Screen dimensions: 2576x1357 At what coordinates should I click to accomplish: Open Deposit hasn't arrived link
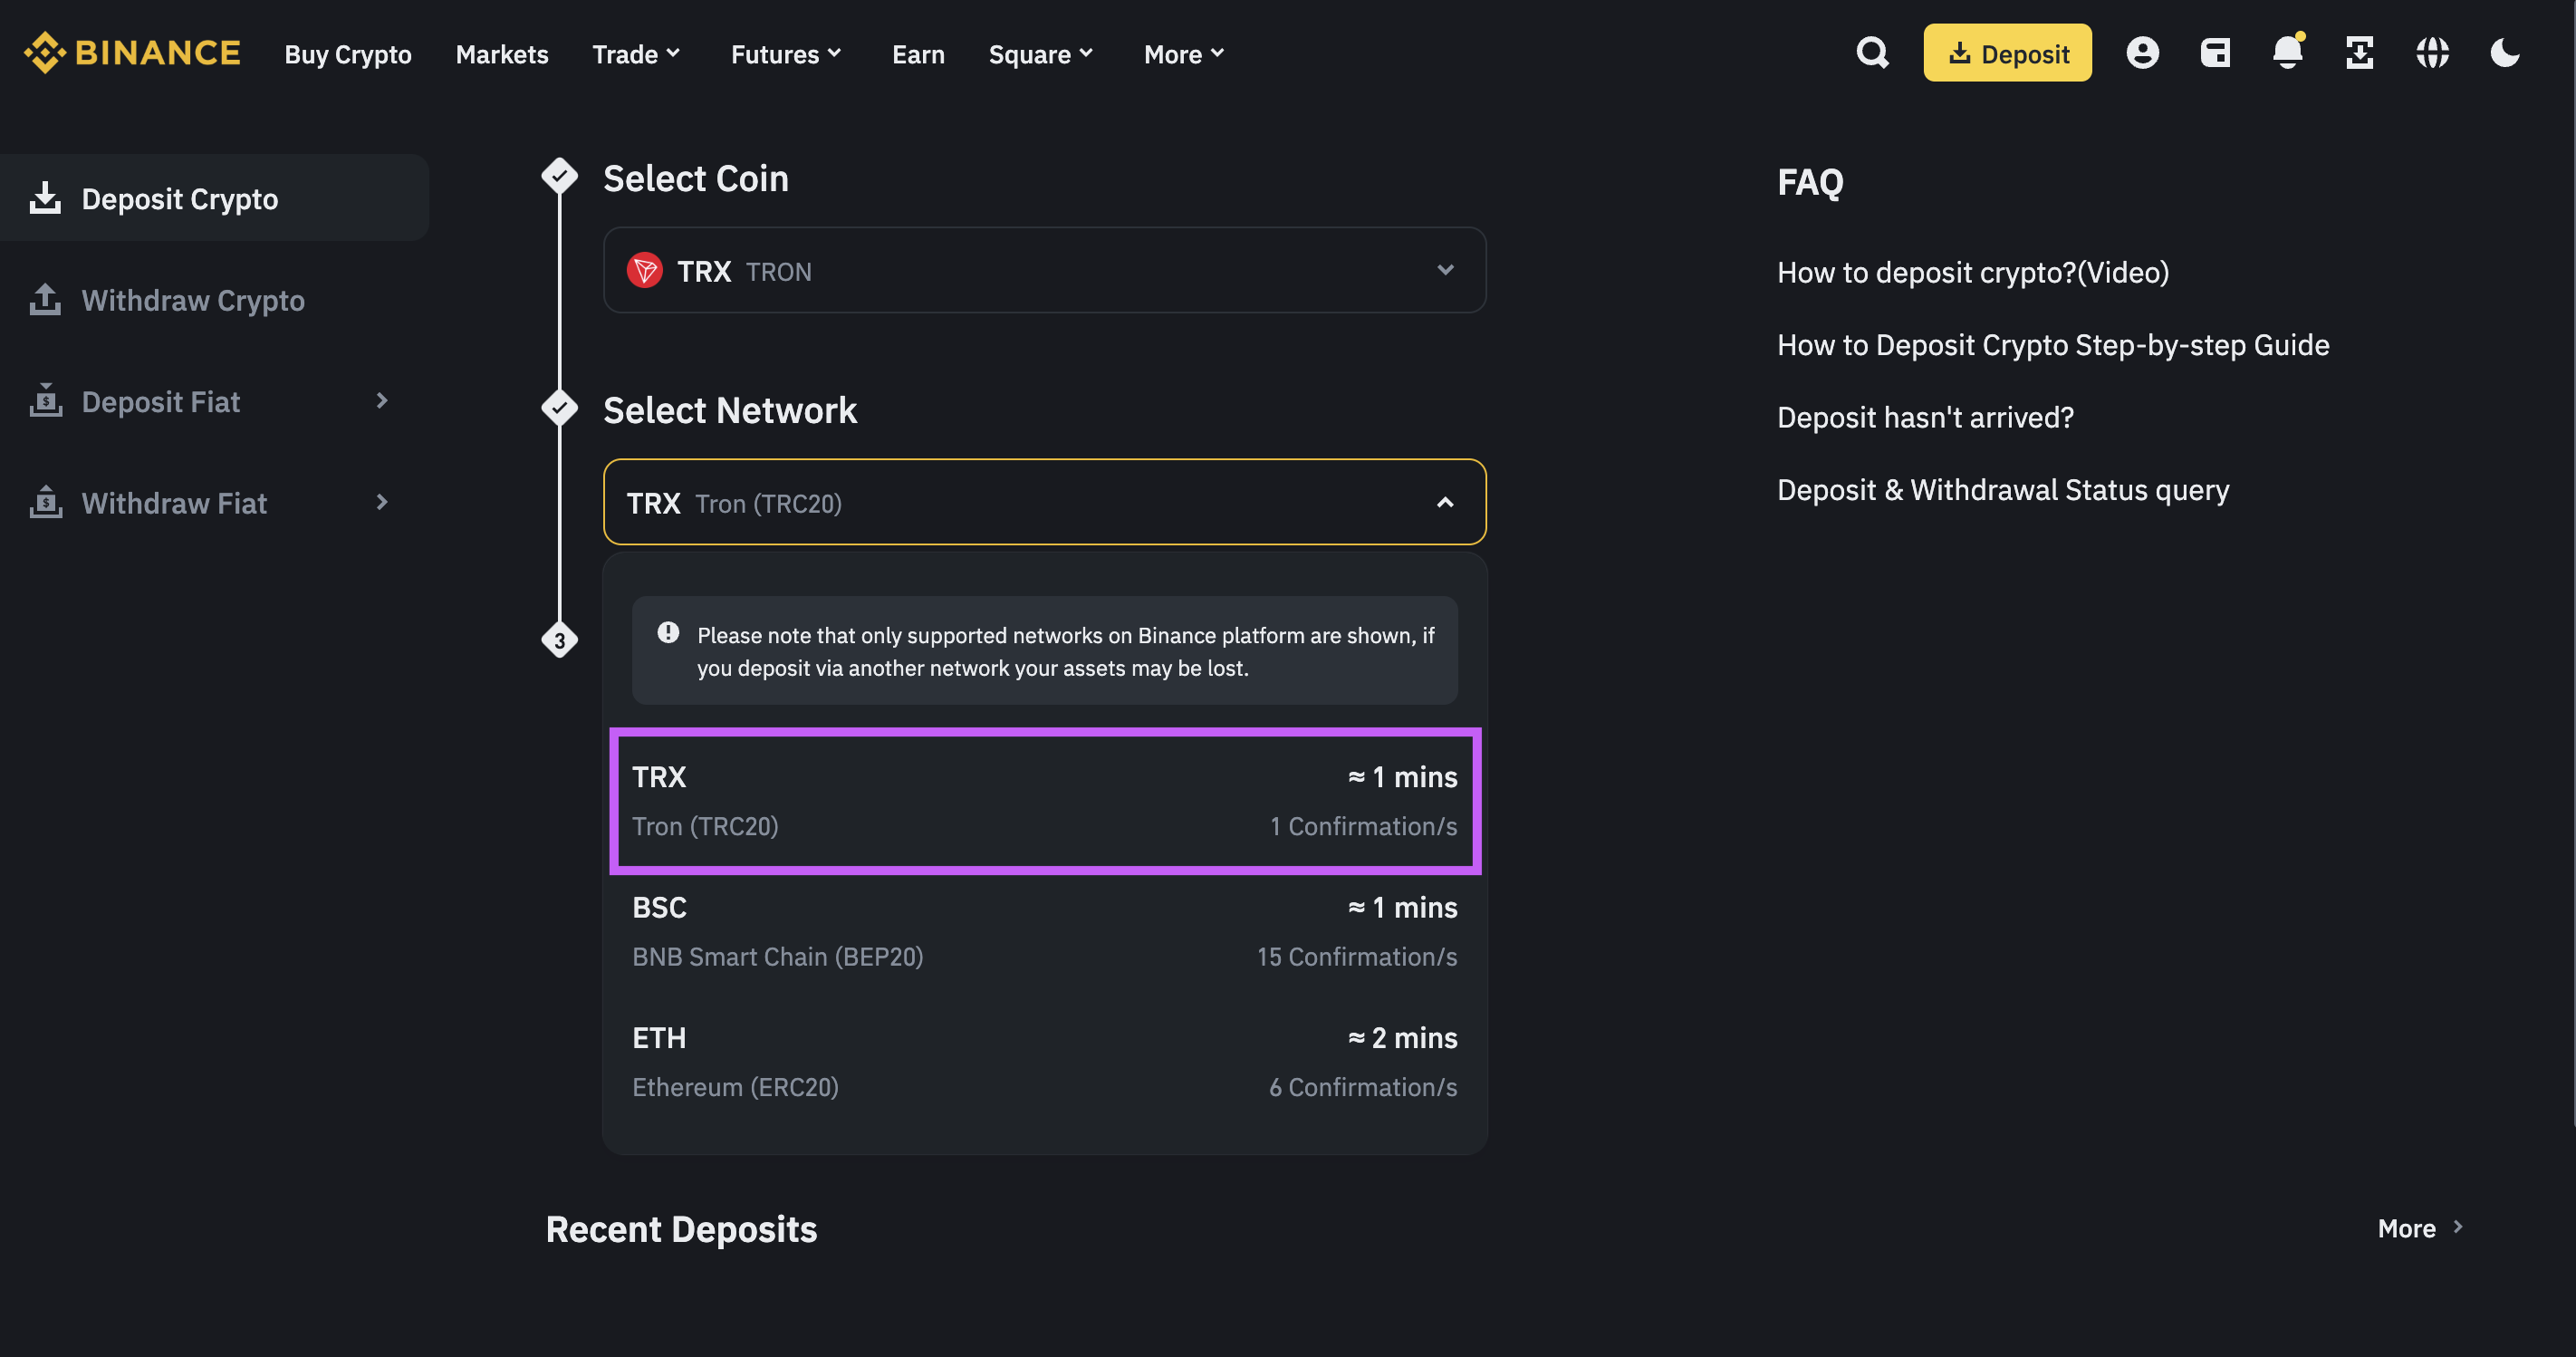point(1925,417)
